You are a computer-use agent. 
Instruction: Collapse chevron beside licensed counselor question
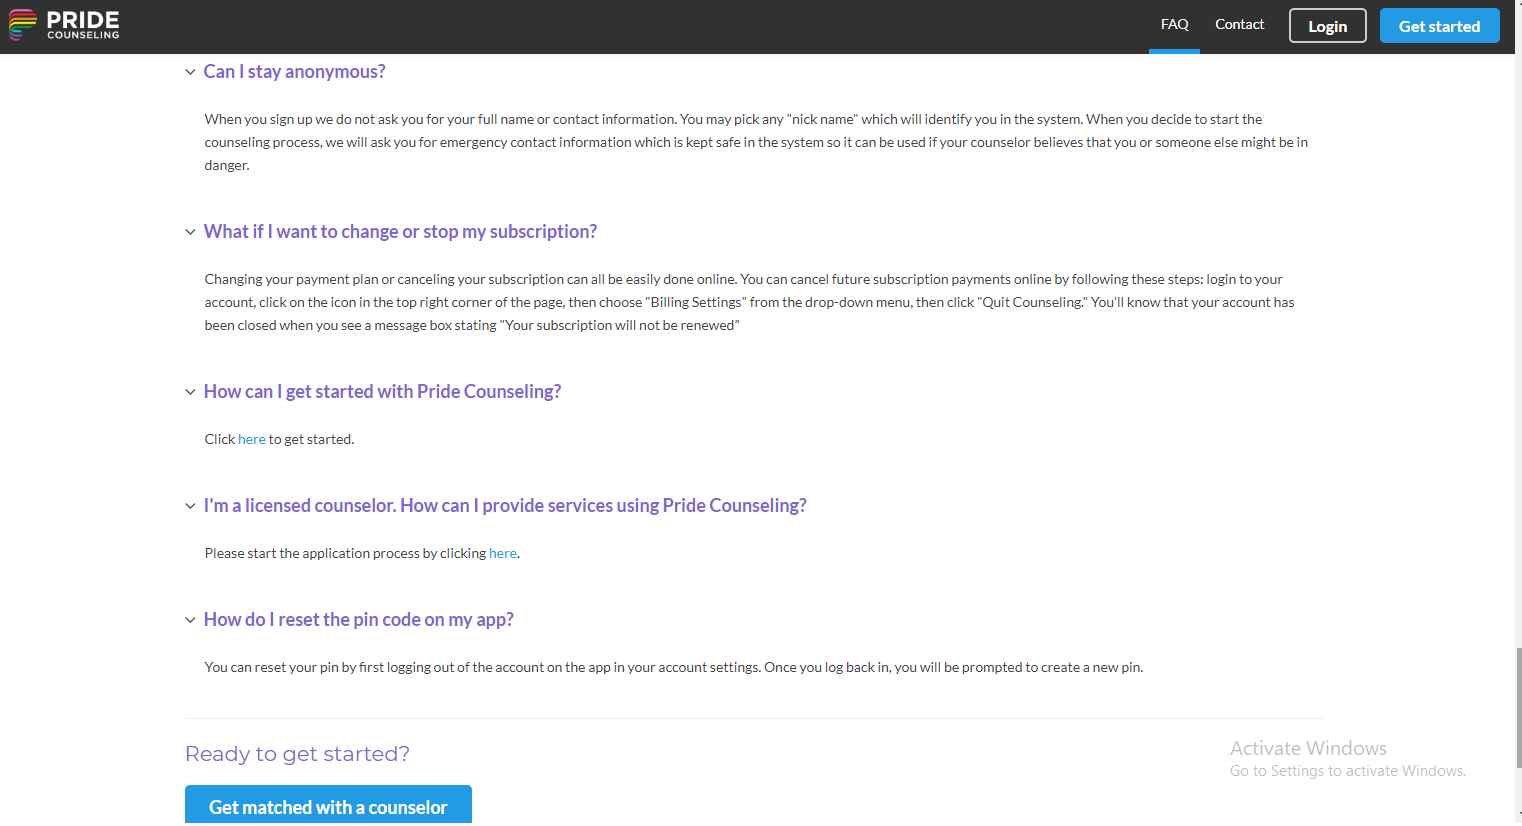pos(190,506)
